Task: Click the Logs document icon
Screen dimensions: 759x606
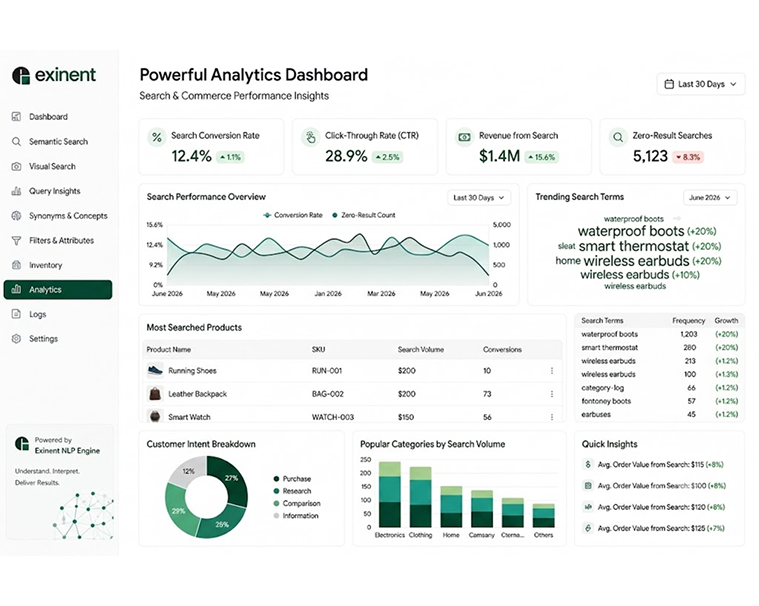Action: (x=16, y=314)
